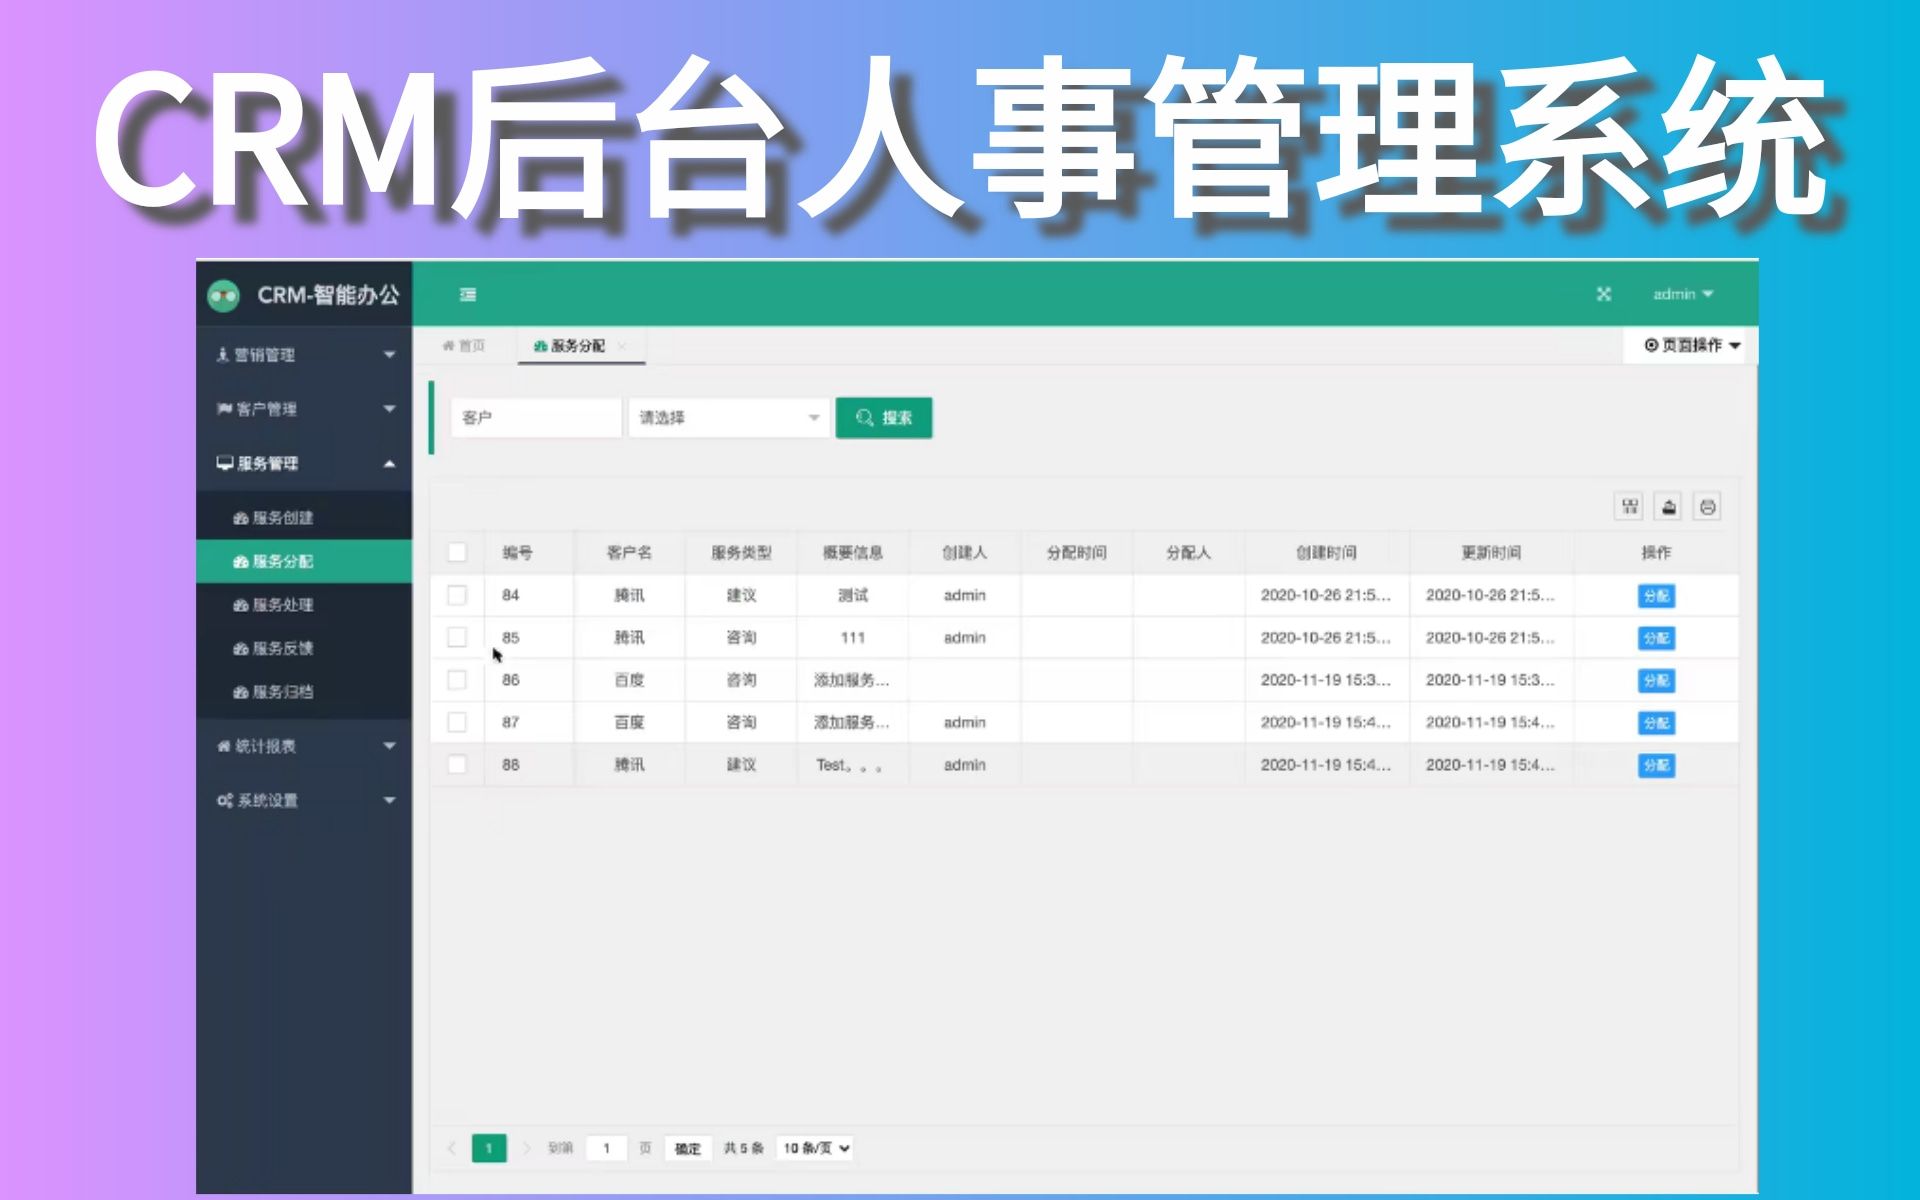Screen dimensions: 1920x1200
Task: Click the 营销管理 sidebar icon
Action: (x=223, y=354)
